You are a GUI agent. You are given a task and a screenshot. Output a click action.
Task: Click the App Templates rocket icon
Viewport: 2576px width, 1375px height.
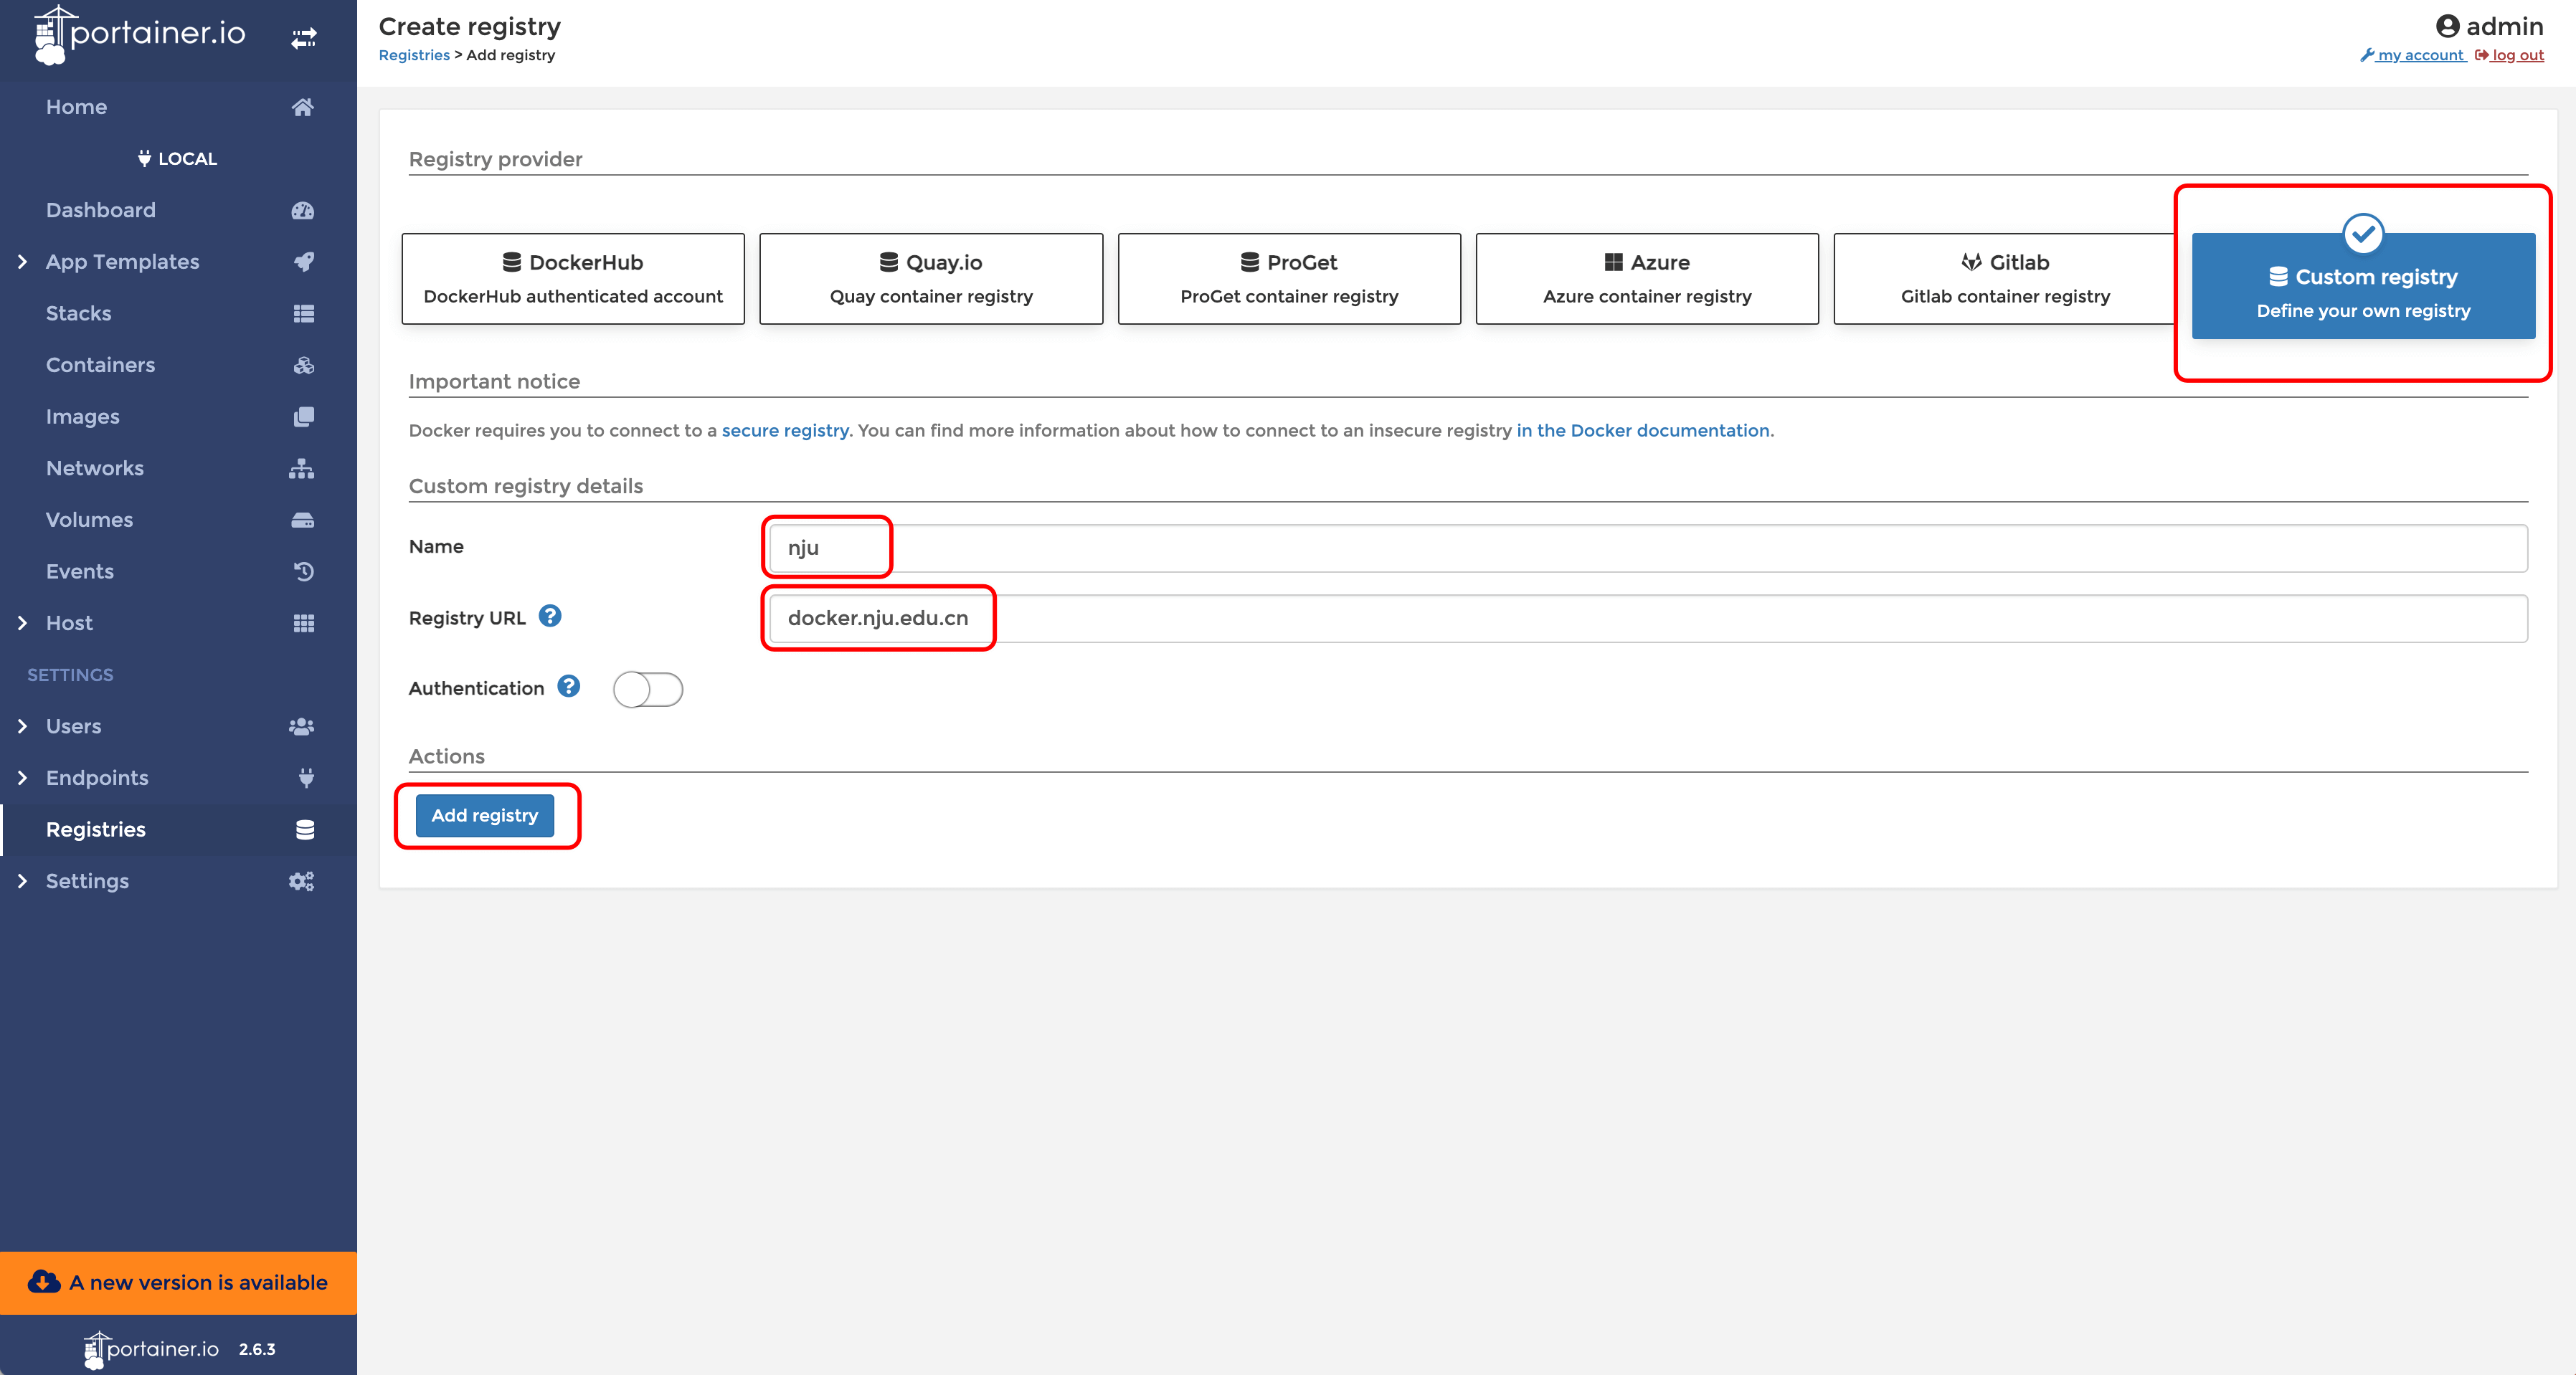(304, 262)
